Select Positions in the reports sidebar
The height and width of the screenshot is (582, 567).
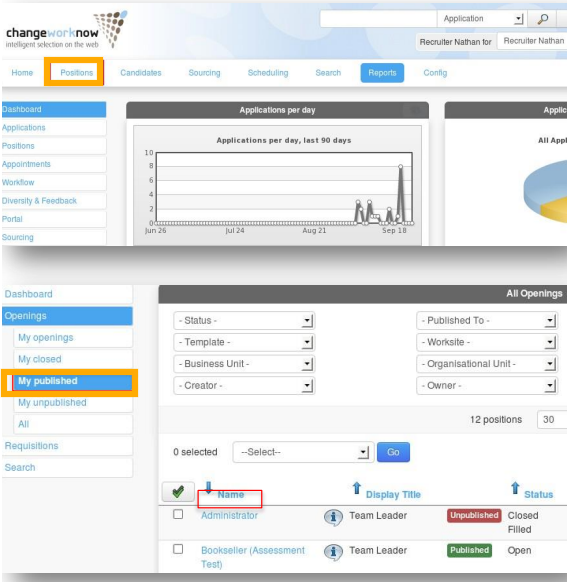pos(54,146)
